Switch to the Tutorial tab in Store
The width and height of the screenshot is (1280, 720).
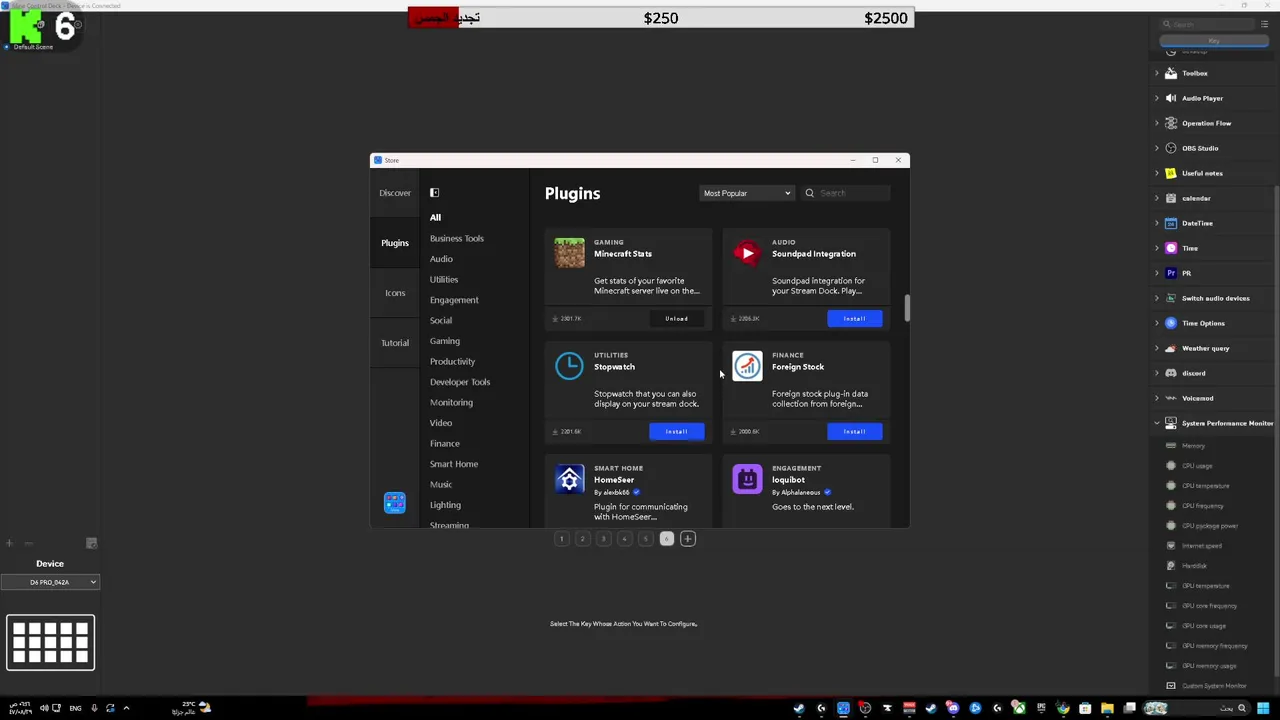point(395,343)
